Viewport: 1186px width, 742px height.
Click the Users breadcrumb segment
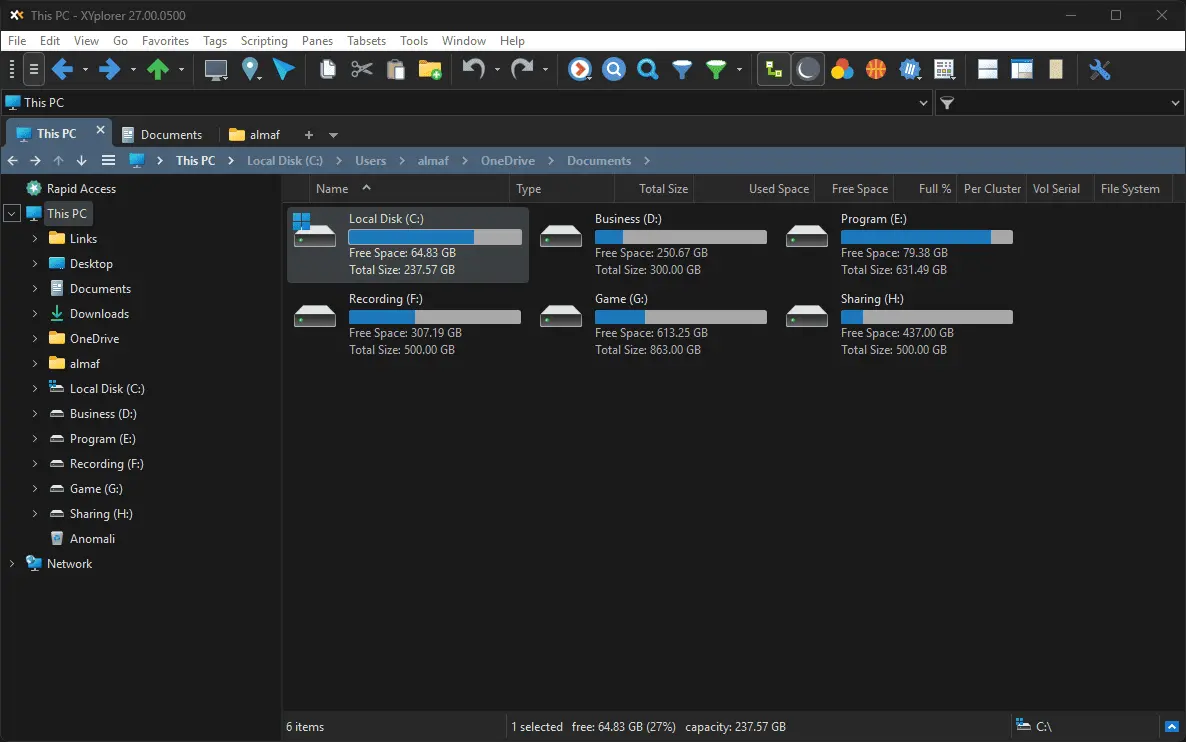tap(371, 161)
